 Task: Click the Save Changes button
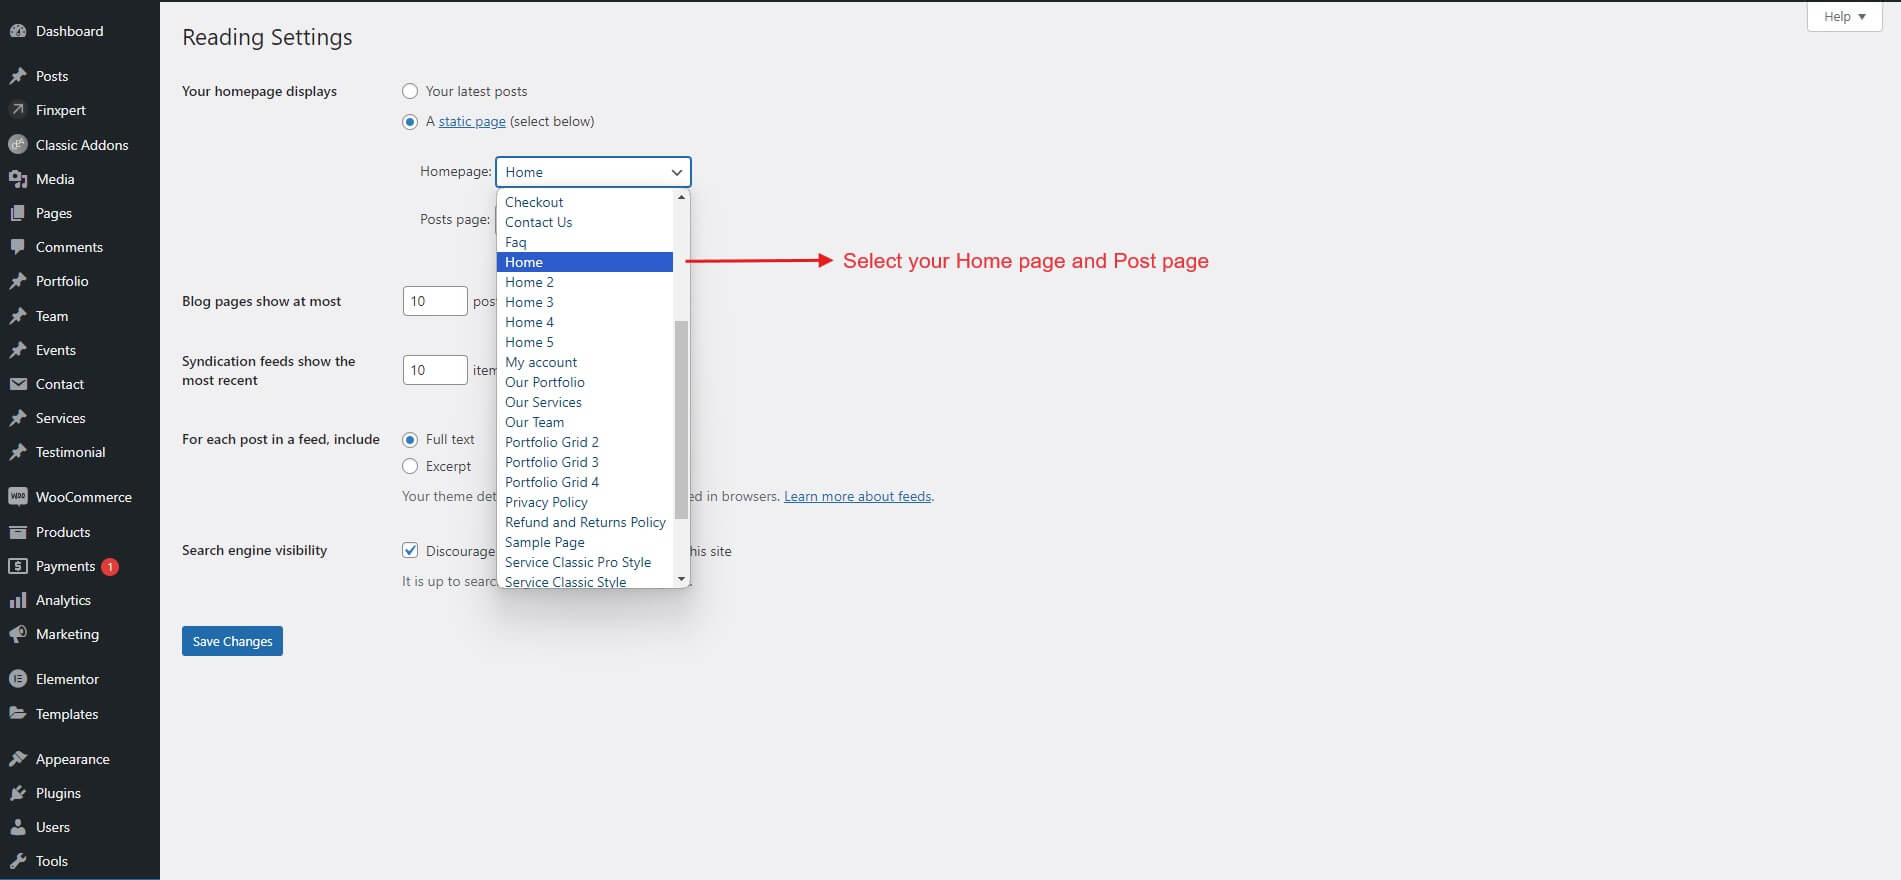(x=232, y=641)
